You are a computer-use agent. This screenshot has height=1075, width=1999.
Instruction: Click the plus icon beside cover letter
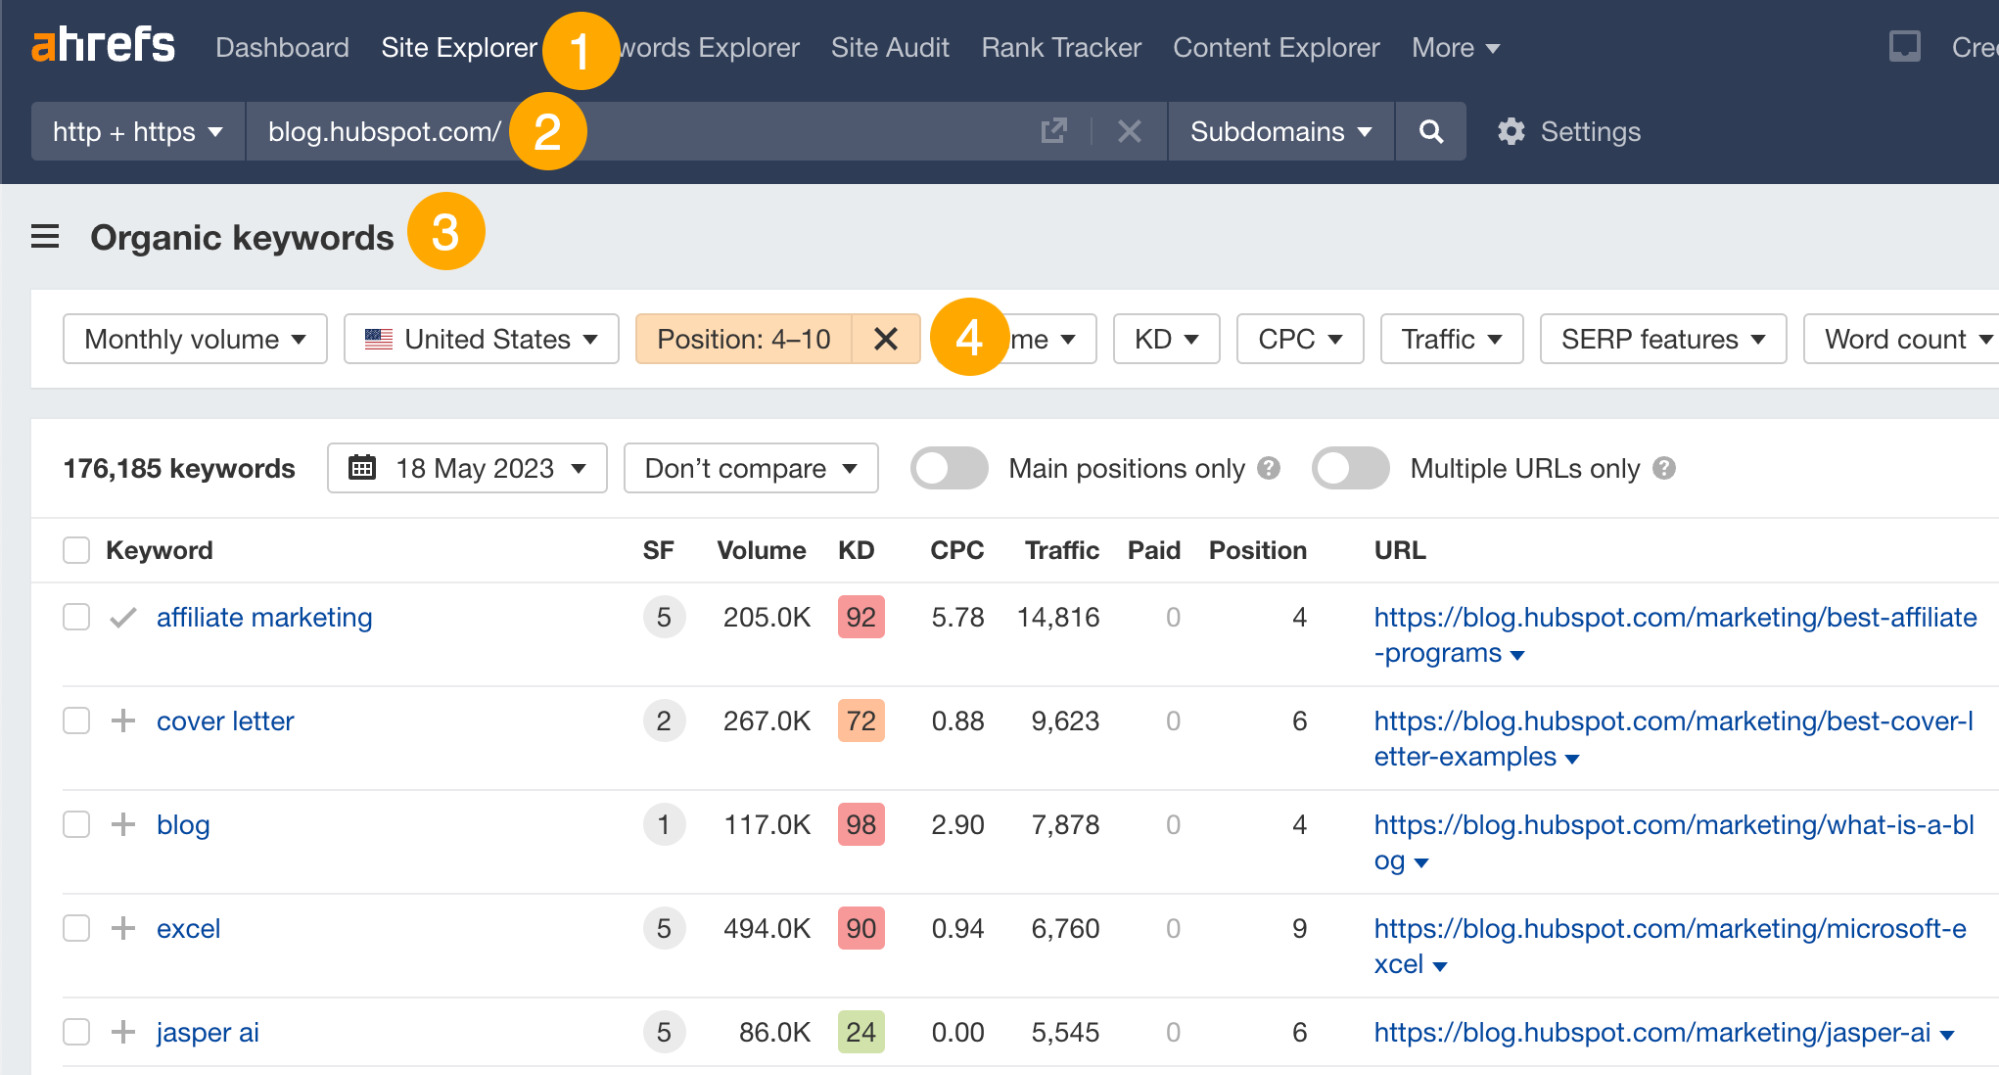(x=122, y=720)
